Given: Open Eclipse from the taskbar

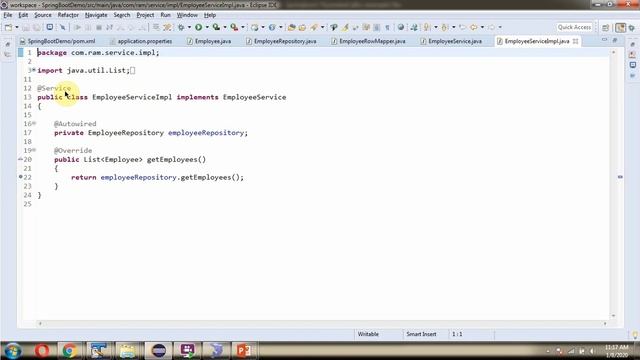Looking at the screenshot, I should (159, 350).
